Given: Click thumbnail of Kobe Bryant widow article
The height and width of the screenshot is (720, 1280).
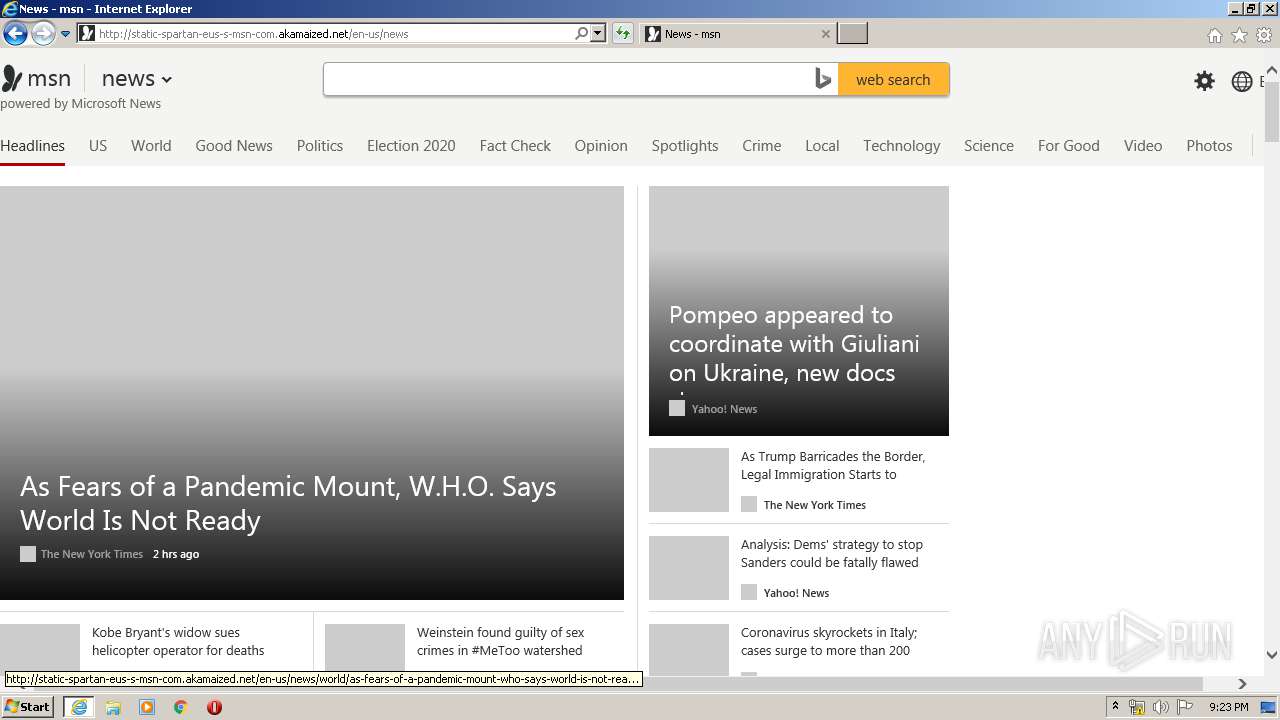Looking at the screenshot, I should click(40, 648).
